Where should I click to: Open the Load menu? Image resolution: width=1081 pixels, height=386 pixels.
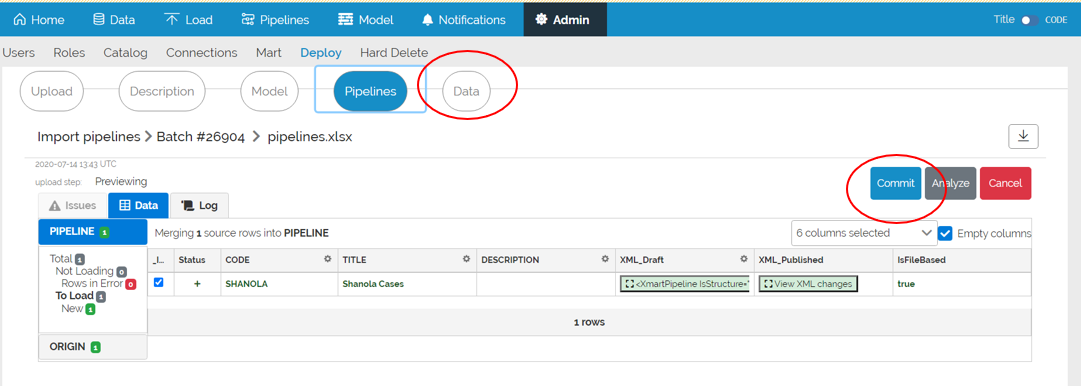click(189, 20)
